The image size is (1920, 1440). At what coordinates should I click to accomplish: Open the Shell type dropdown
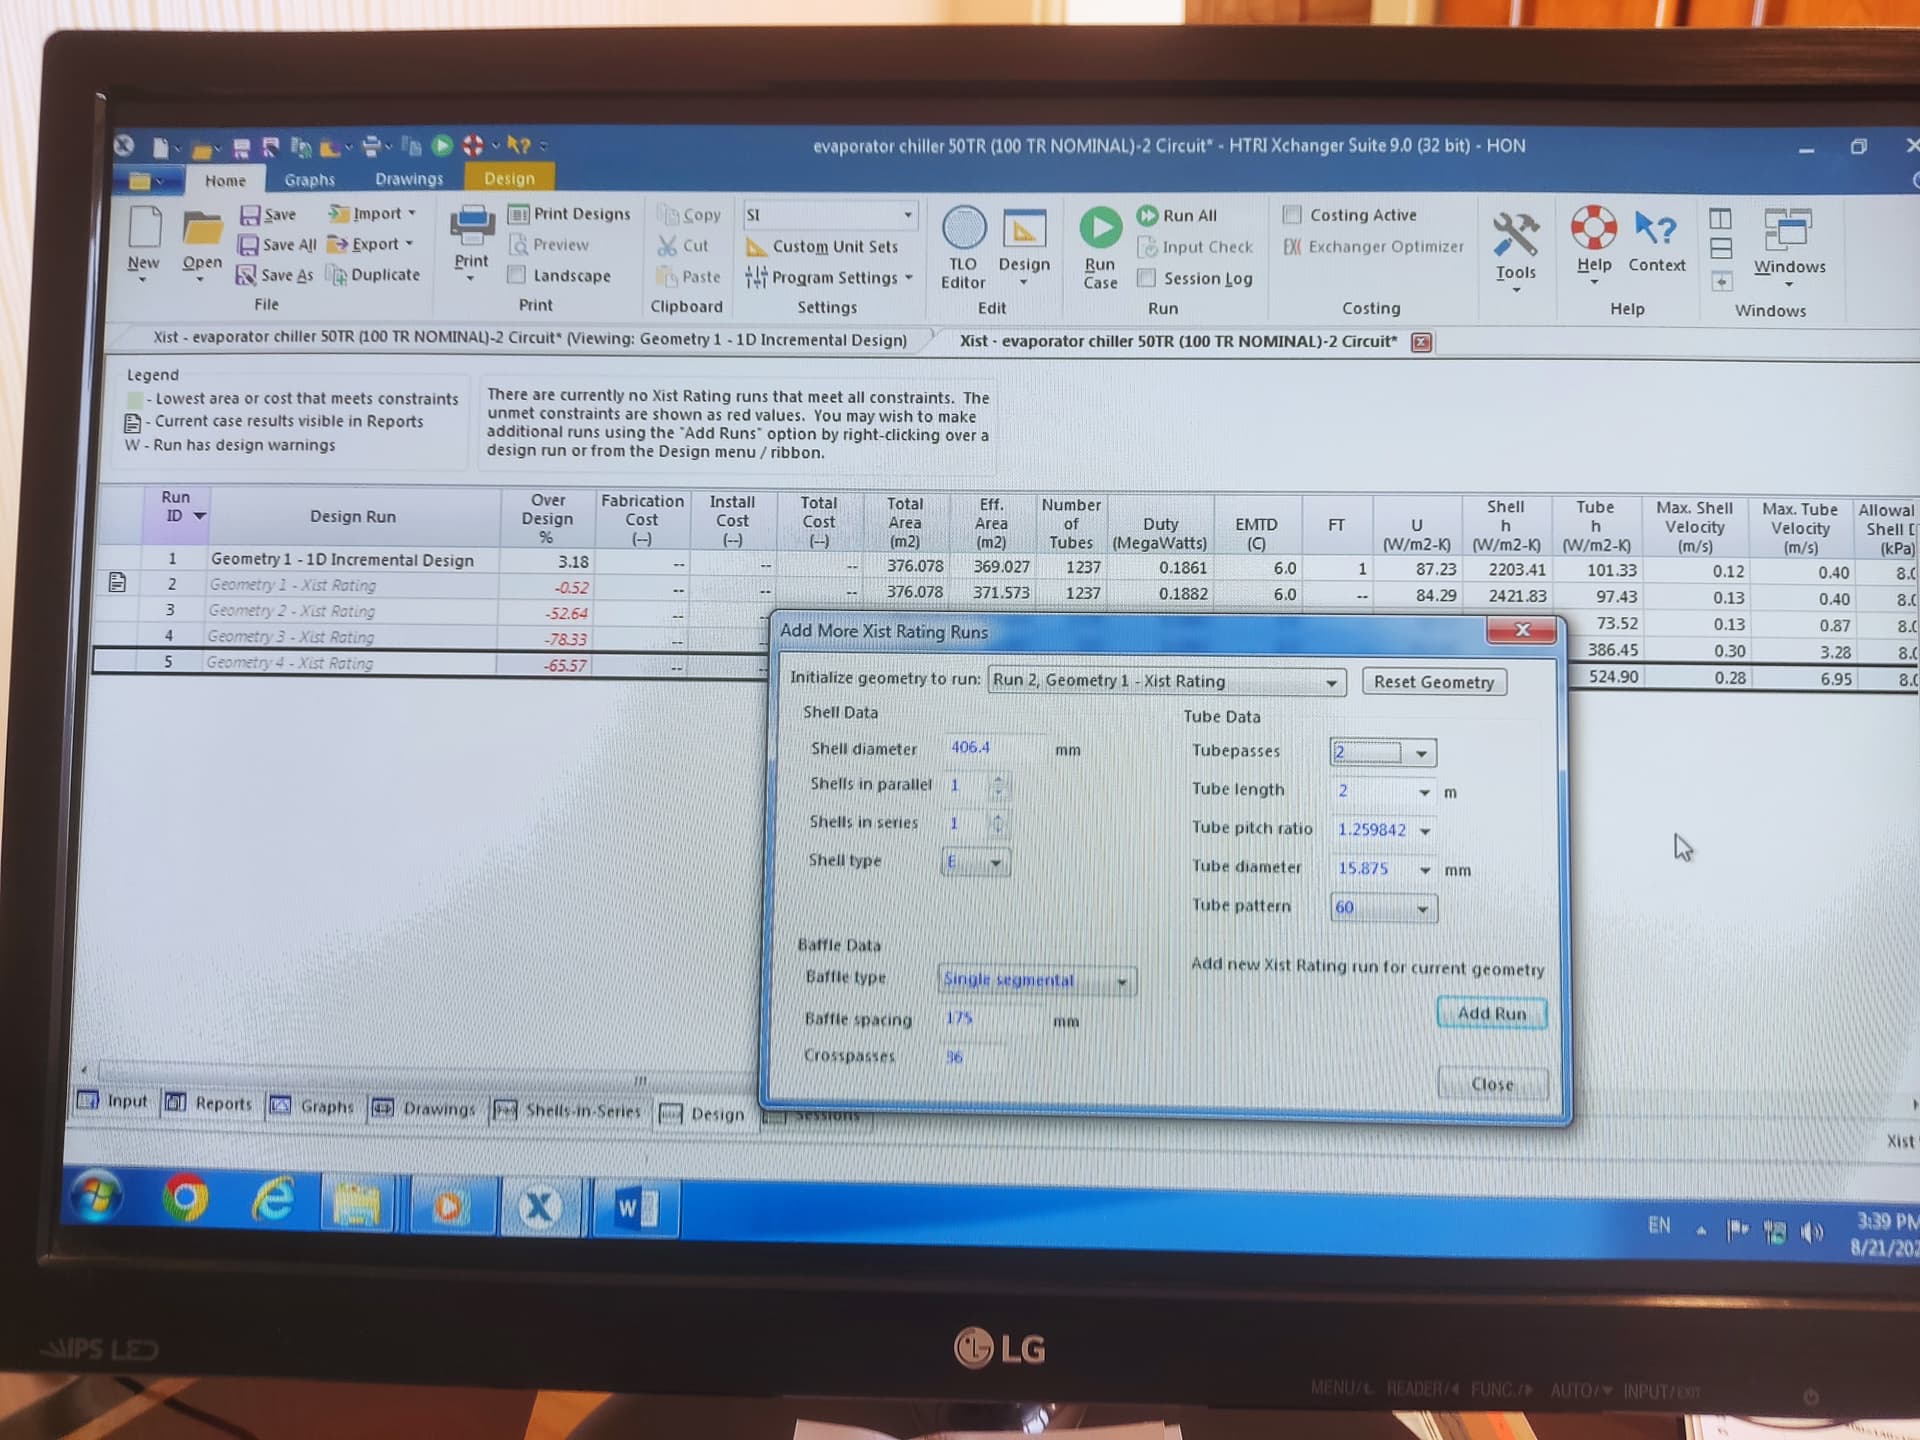tap(996, 863)
